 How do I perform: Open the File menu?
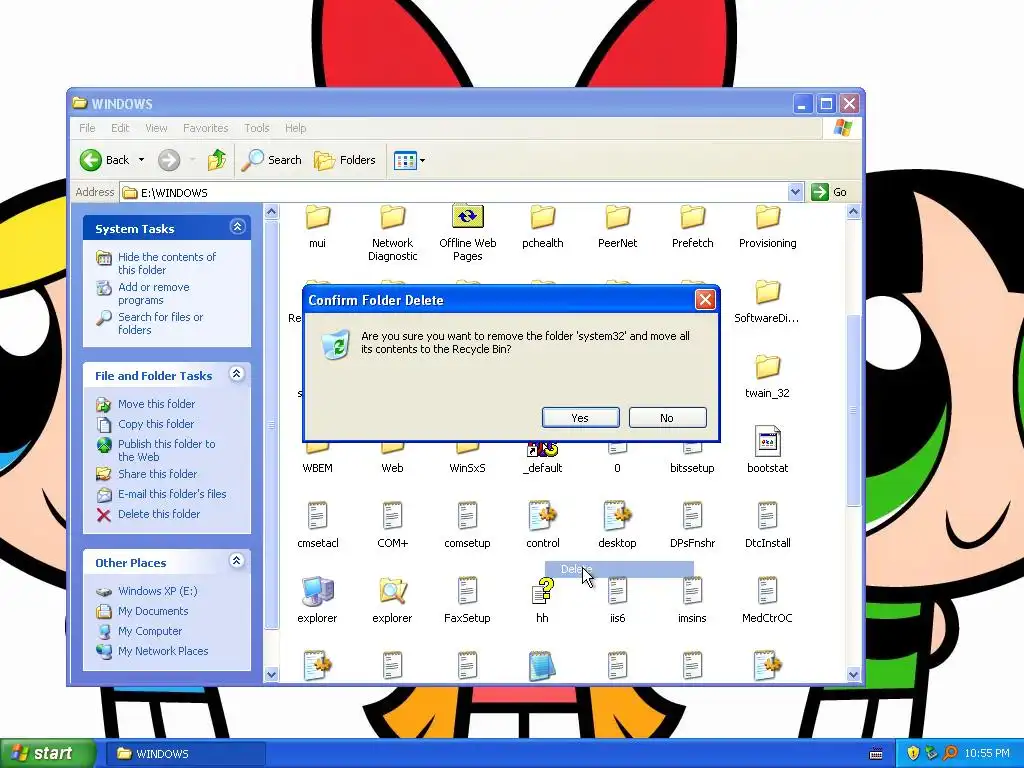pyautogui.click(x=87, y=128)
